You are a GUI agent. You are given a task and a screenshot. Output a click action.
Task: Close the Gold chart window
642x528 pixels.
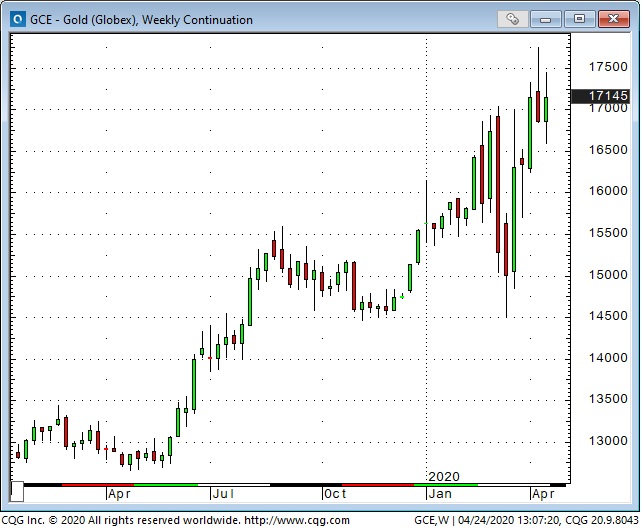[x=613, y=19]
